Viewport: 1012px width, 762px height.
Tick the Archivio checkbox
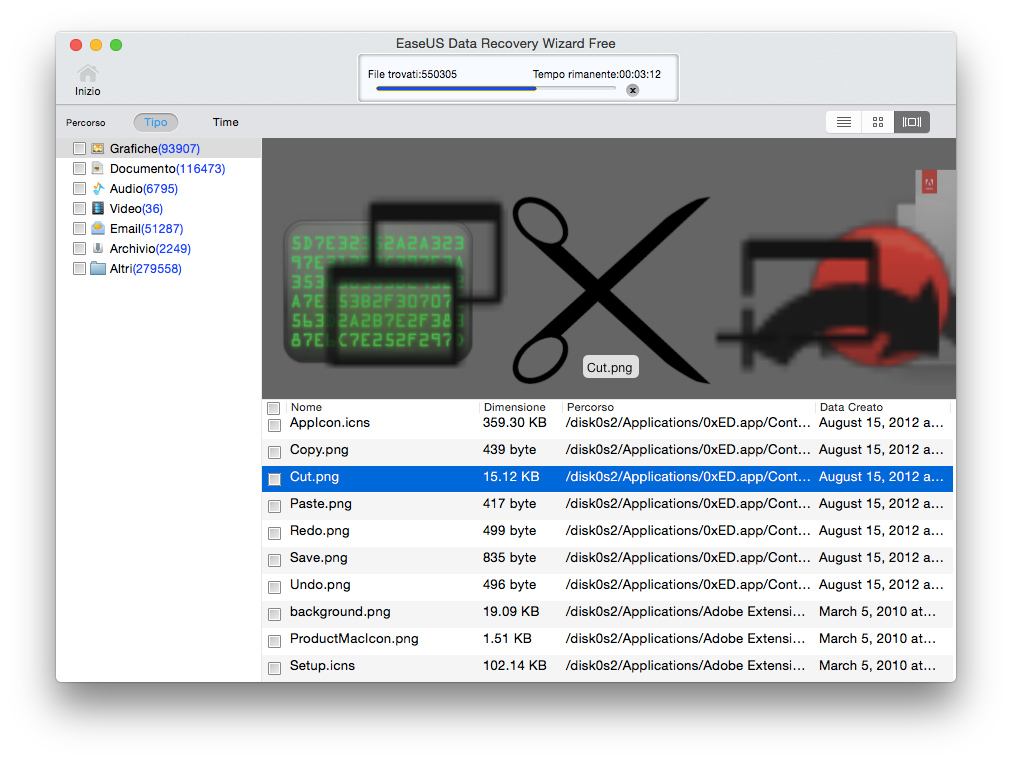79,248
